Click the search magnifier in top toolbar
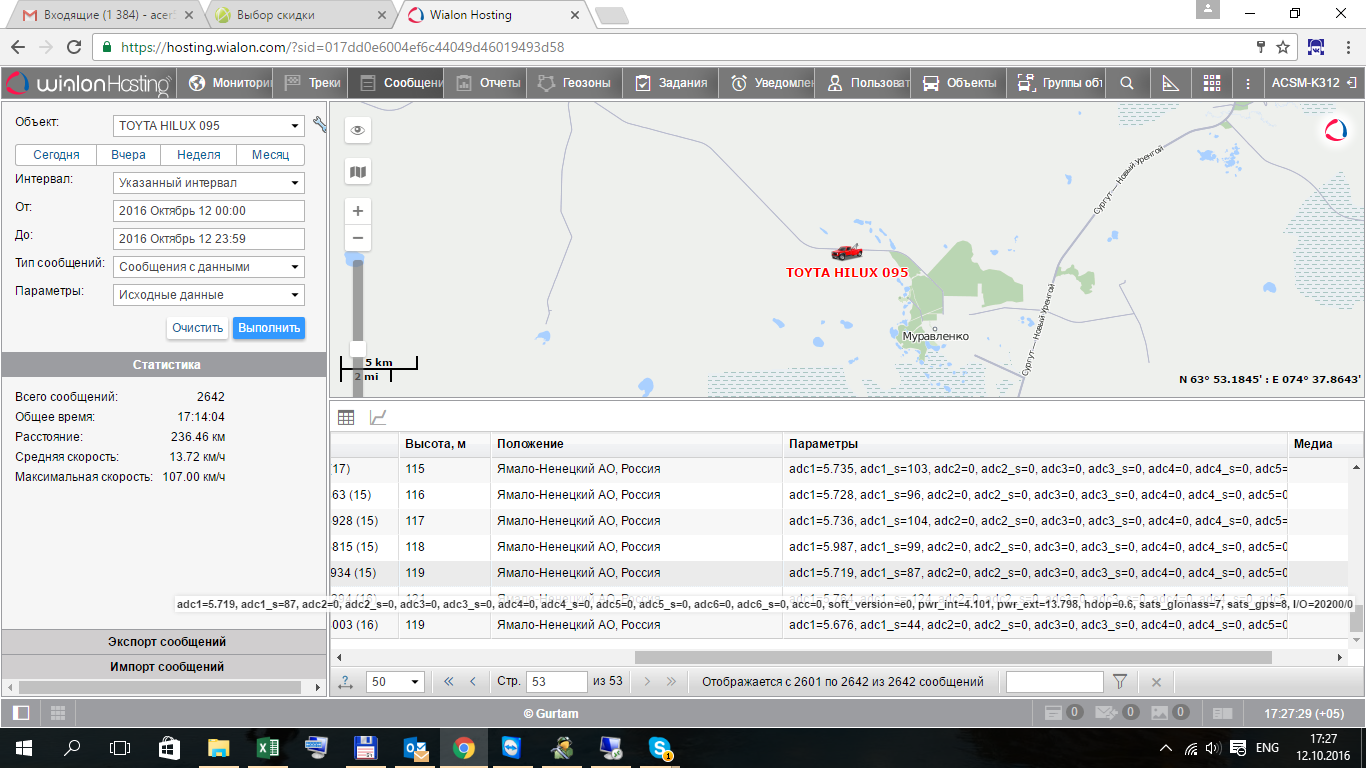Image resolution: width=1366 pixels, height=768 pixels. tap(1127, 83)
